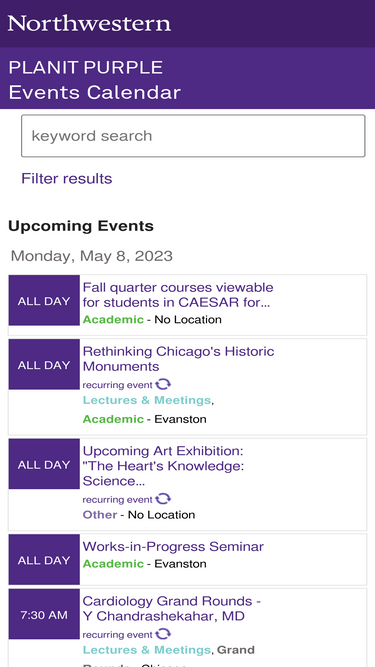
Task: Open Cardiology Grand Rounds event link
Action: [171, 608]
